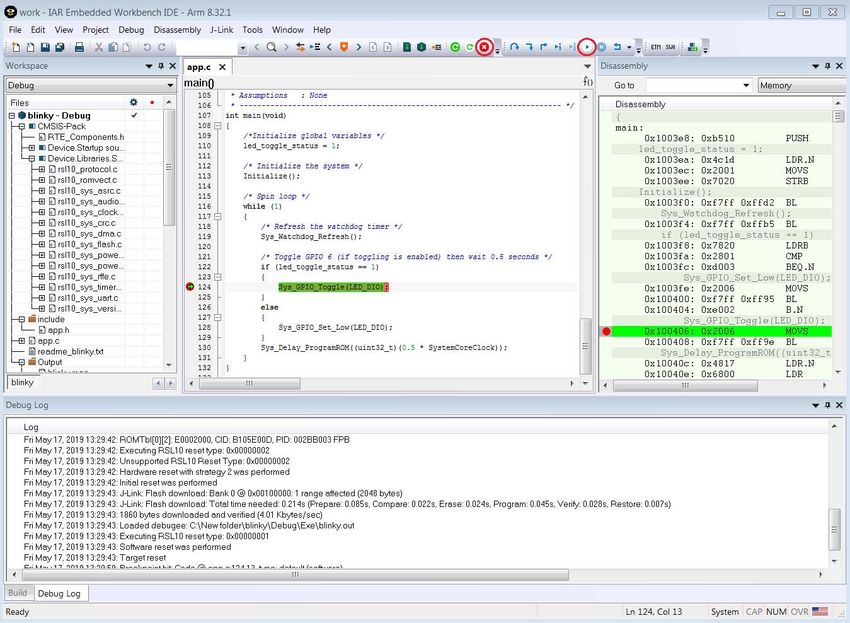Toggle the Workspace panel pin
Screen dimensions: 850x623
point(161,66)
